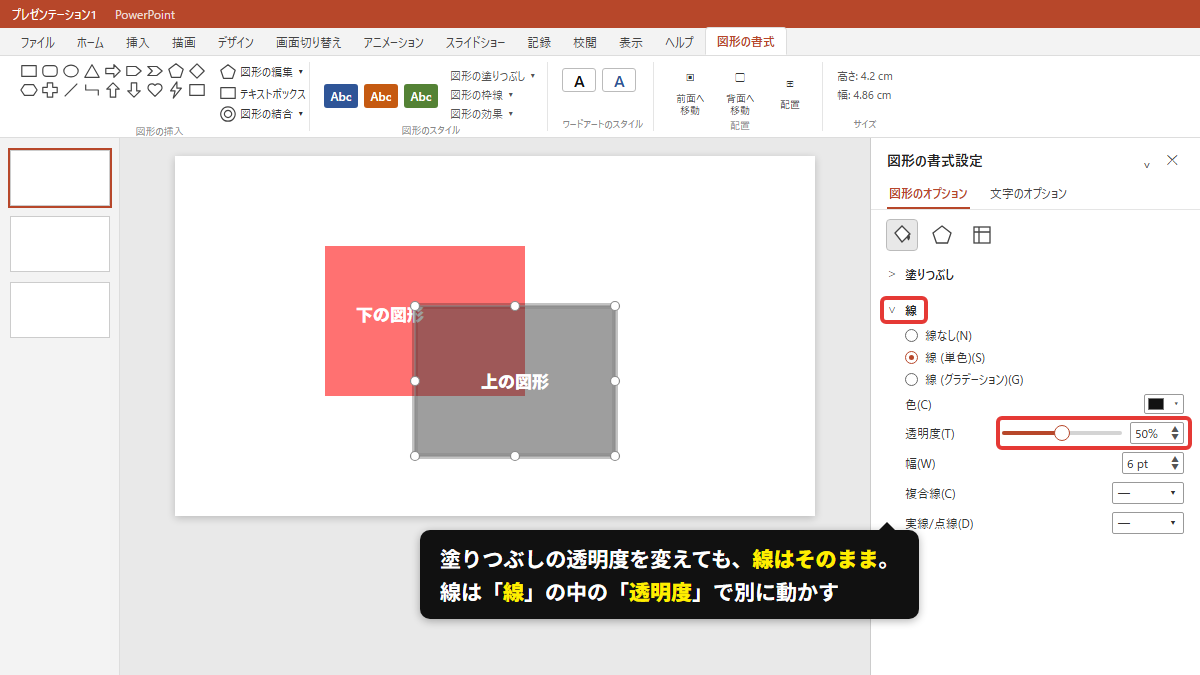
Task: Open the 図形の結合 dropdown
Action: [262, 114]
